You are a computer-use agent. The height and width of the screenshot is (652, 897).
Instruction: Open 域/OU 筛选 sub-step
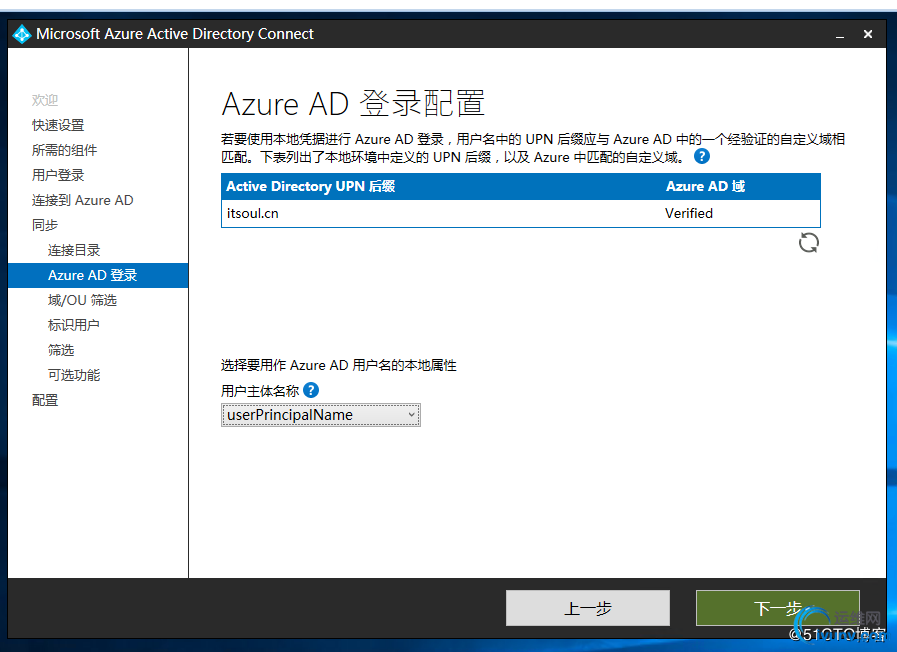(82, 300)
